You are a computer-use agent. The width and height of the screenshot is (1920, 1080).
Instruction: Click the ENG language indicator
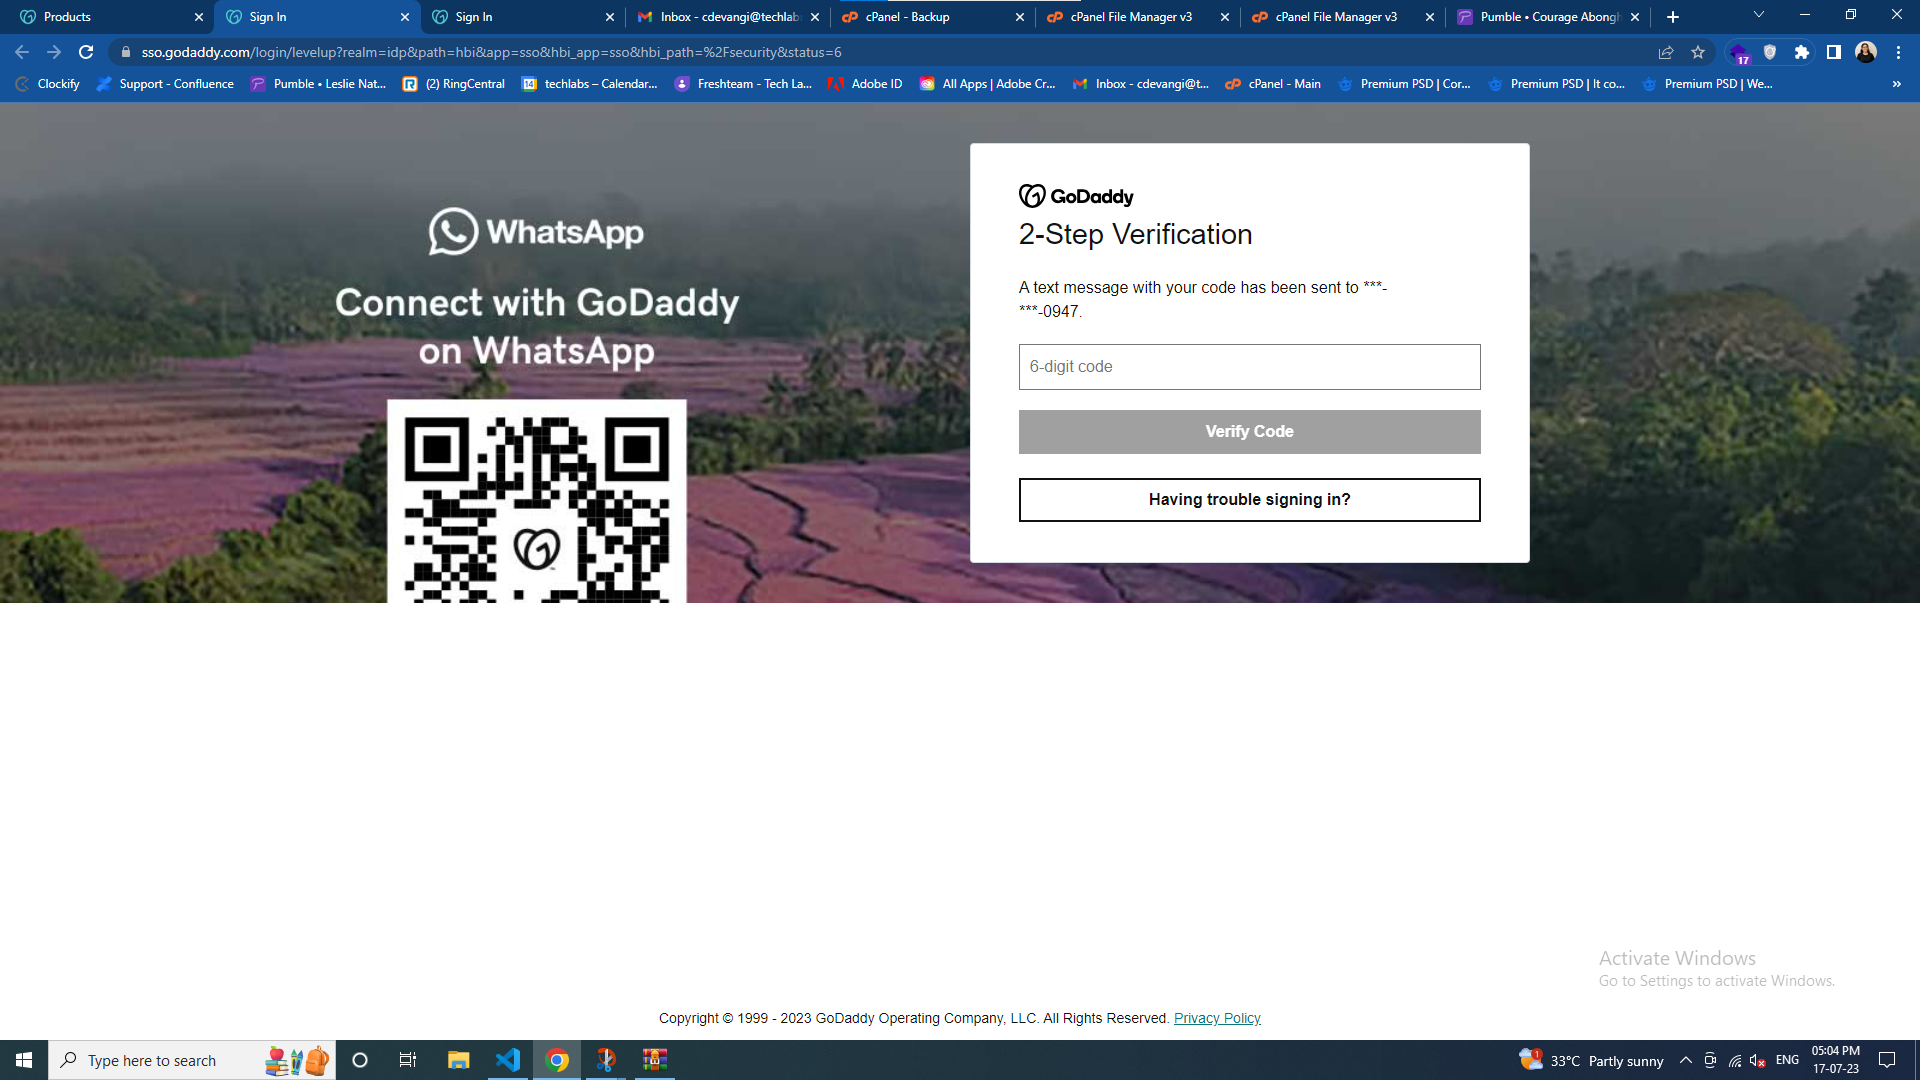coord(1787,1060)
